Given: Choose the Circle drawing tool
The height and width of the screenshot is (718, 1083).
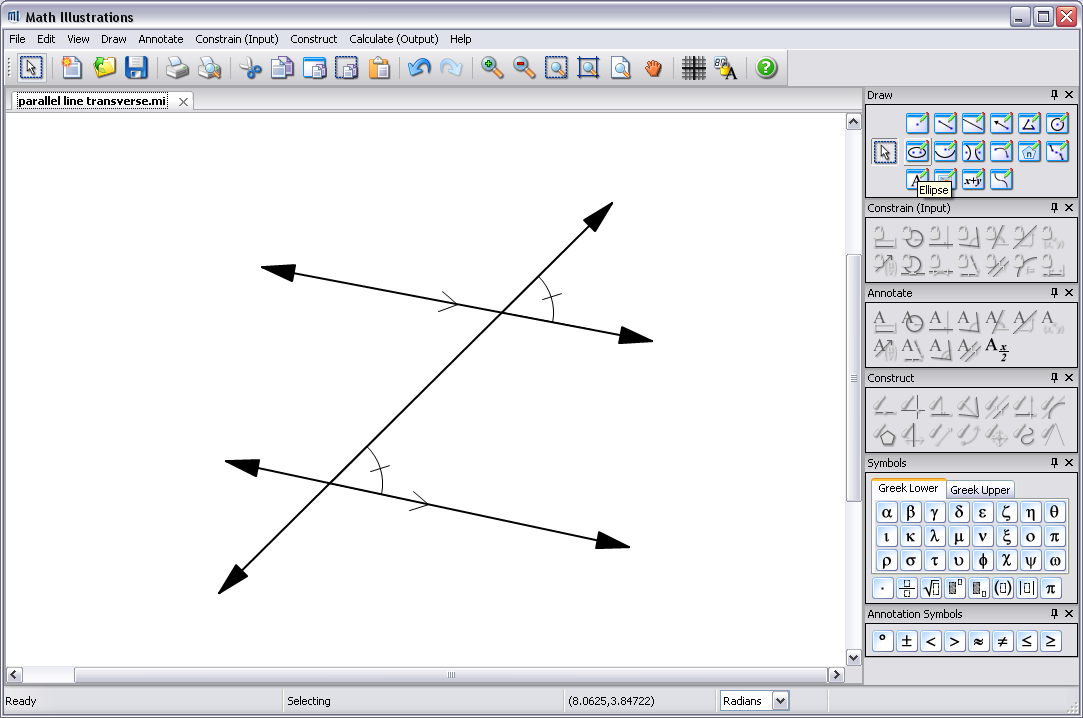Looking at the screenshot, I should click(x=1057, y=122).
